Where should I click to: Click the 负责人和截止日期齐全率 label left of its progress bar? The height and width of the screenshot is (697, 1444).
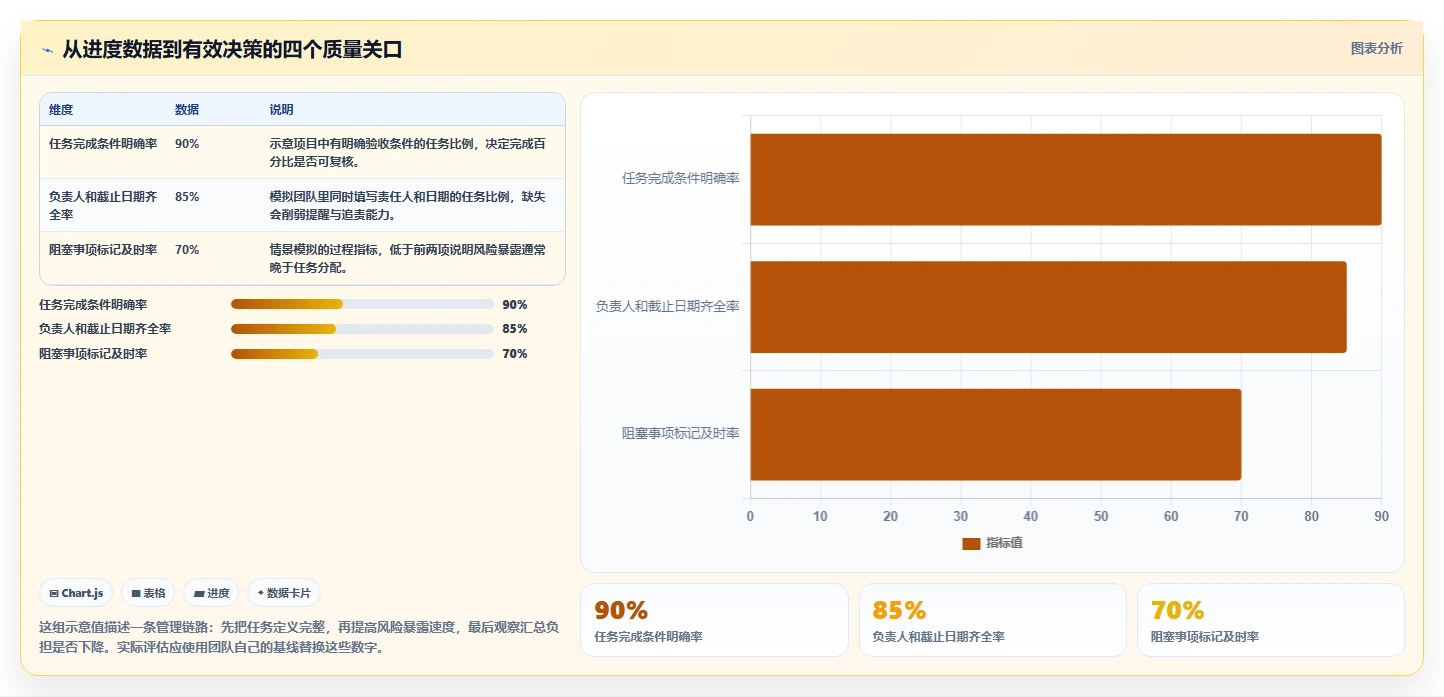tap(105, 329)
